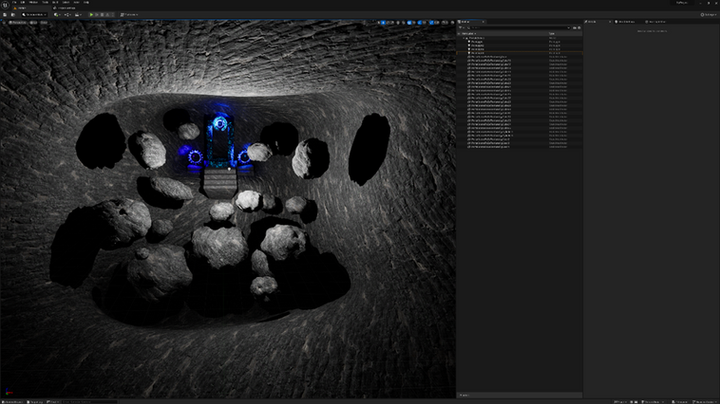The image size is (720, 404).
Task: Open the Content Drawer
Action: (12, 402)
